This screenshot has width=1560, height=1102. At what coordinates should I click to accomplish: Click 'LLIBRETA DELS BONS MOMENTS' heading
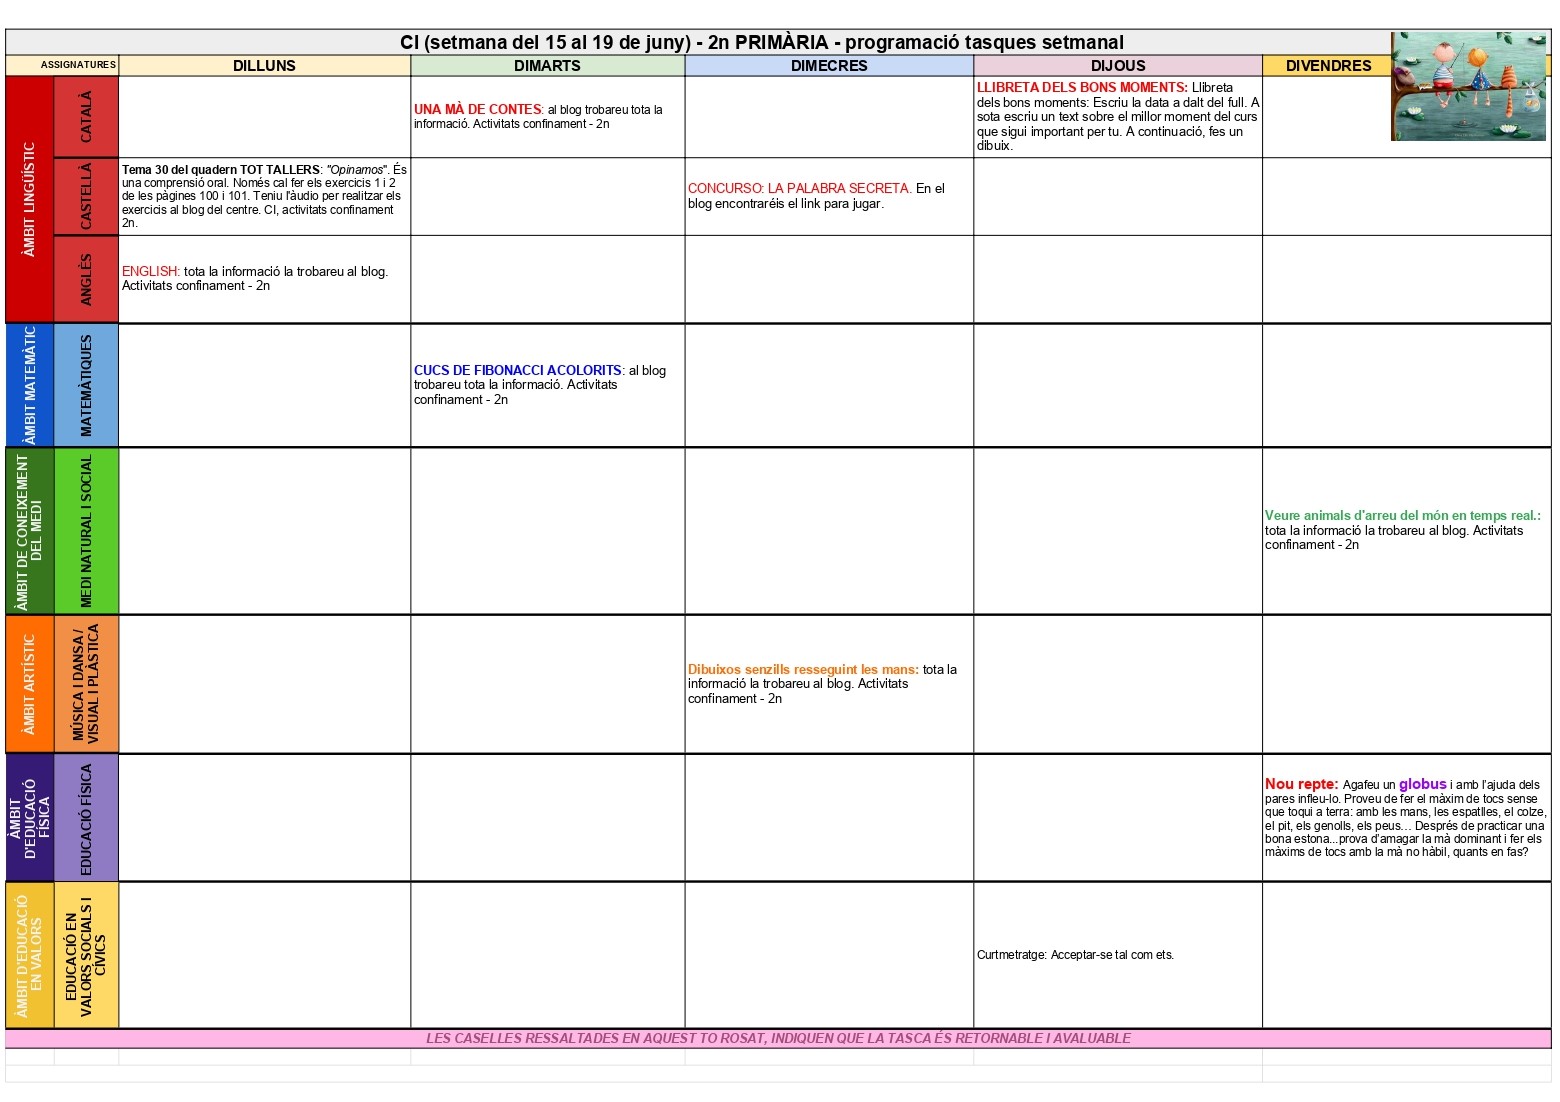coord(1081,88)
